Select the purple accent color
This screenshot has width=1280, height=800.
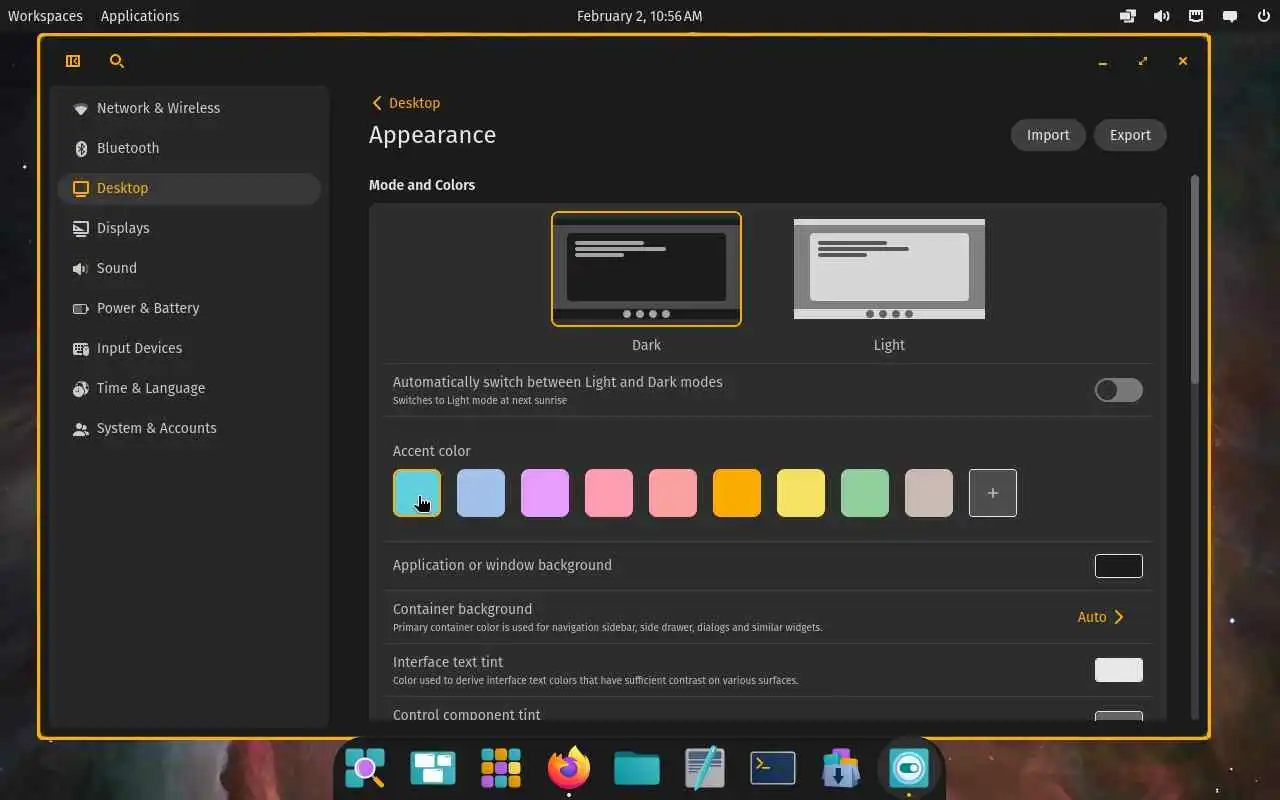[x=545, y=493]
